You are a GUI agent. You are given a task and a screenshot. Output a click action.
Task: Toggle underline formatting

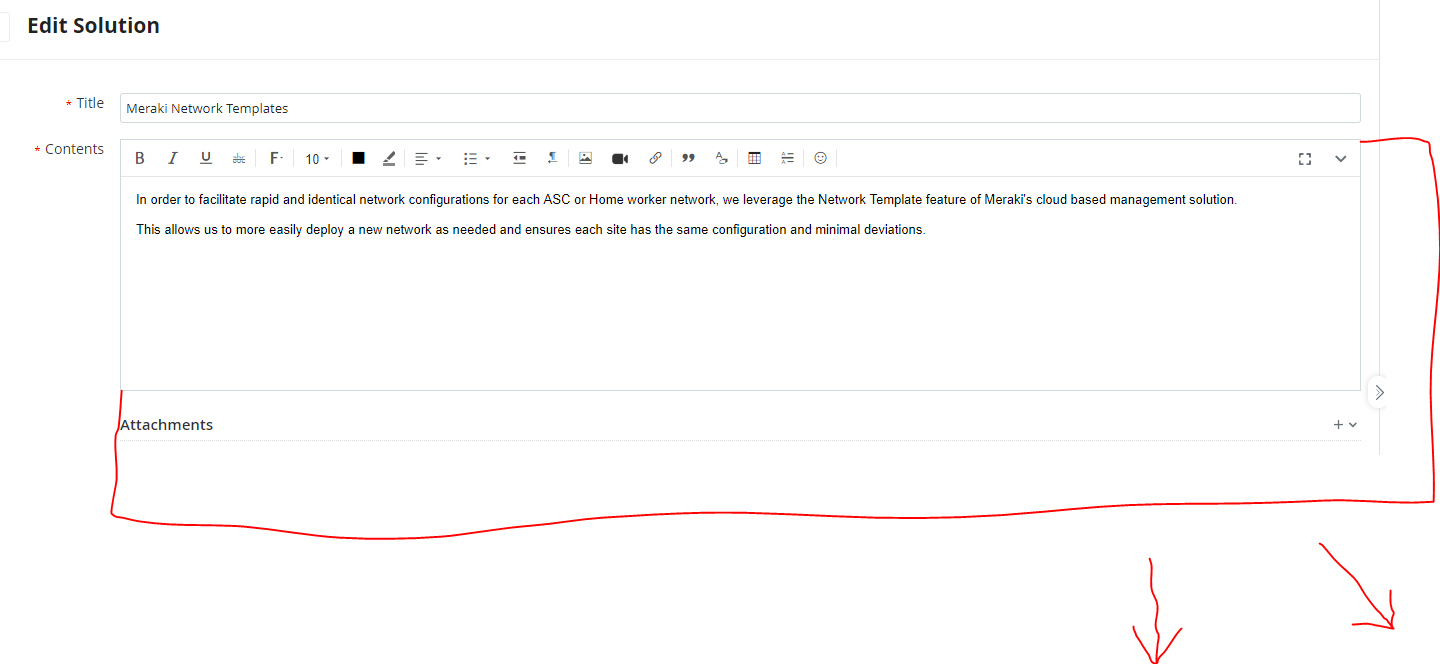click(x=206, y=158)
